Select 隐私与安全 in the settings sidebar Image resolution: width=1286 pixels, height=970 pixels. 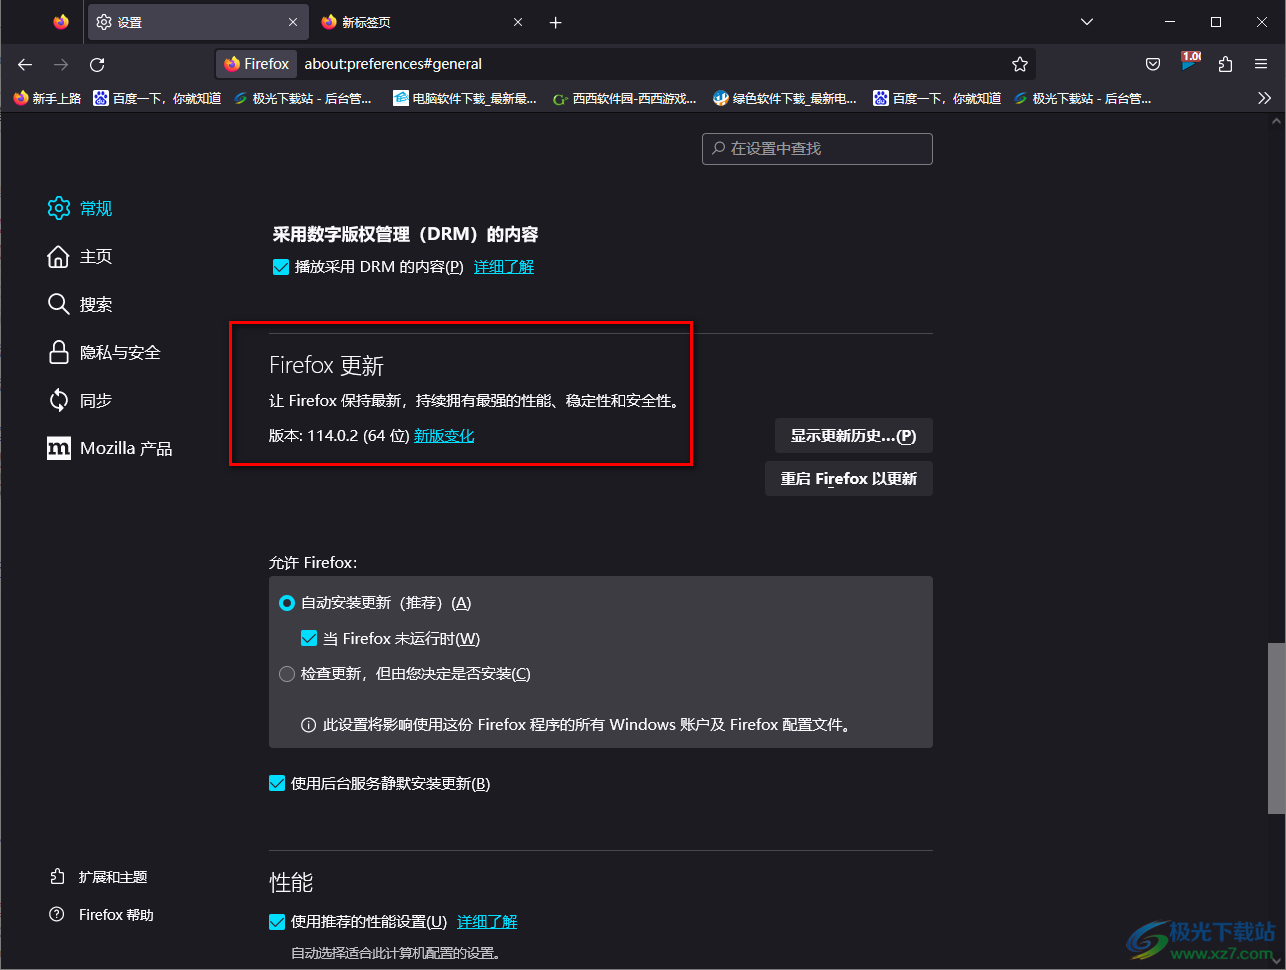pyautogui.click(x=105, y=352)
